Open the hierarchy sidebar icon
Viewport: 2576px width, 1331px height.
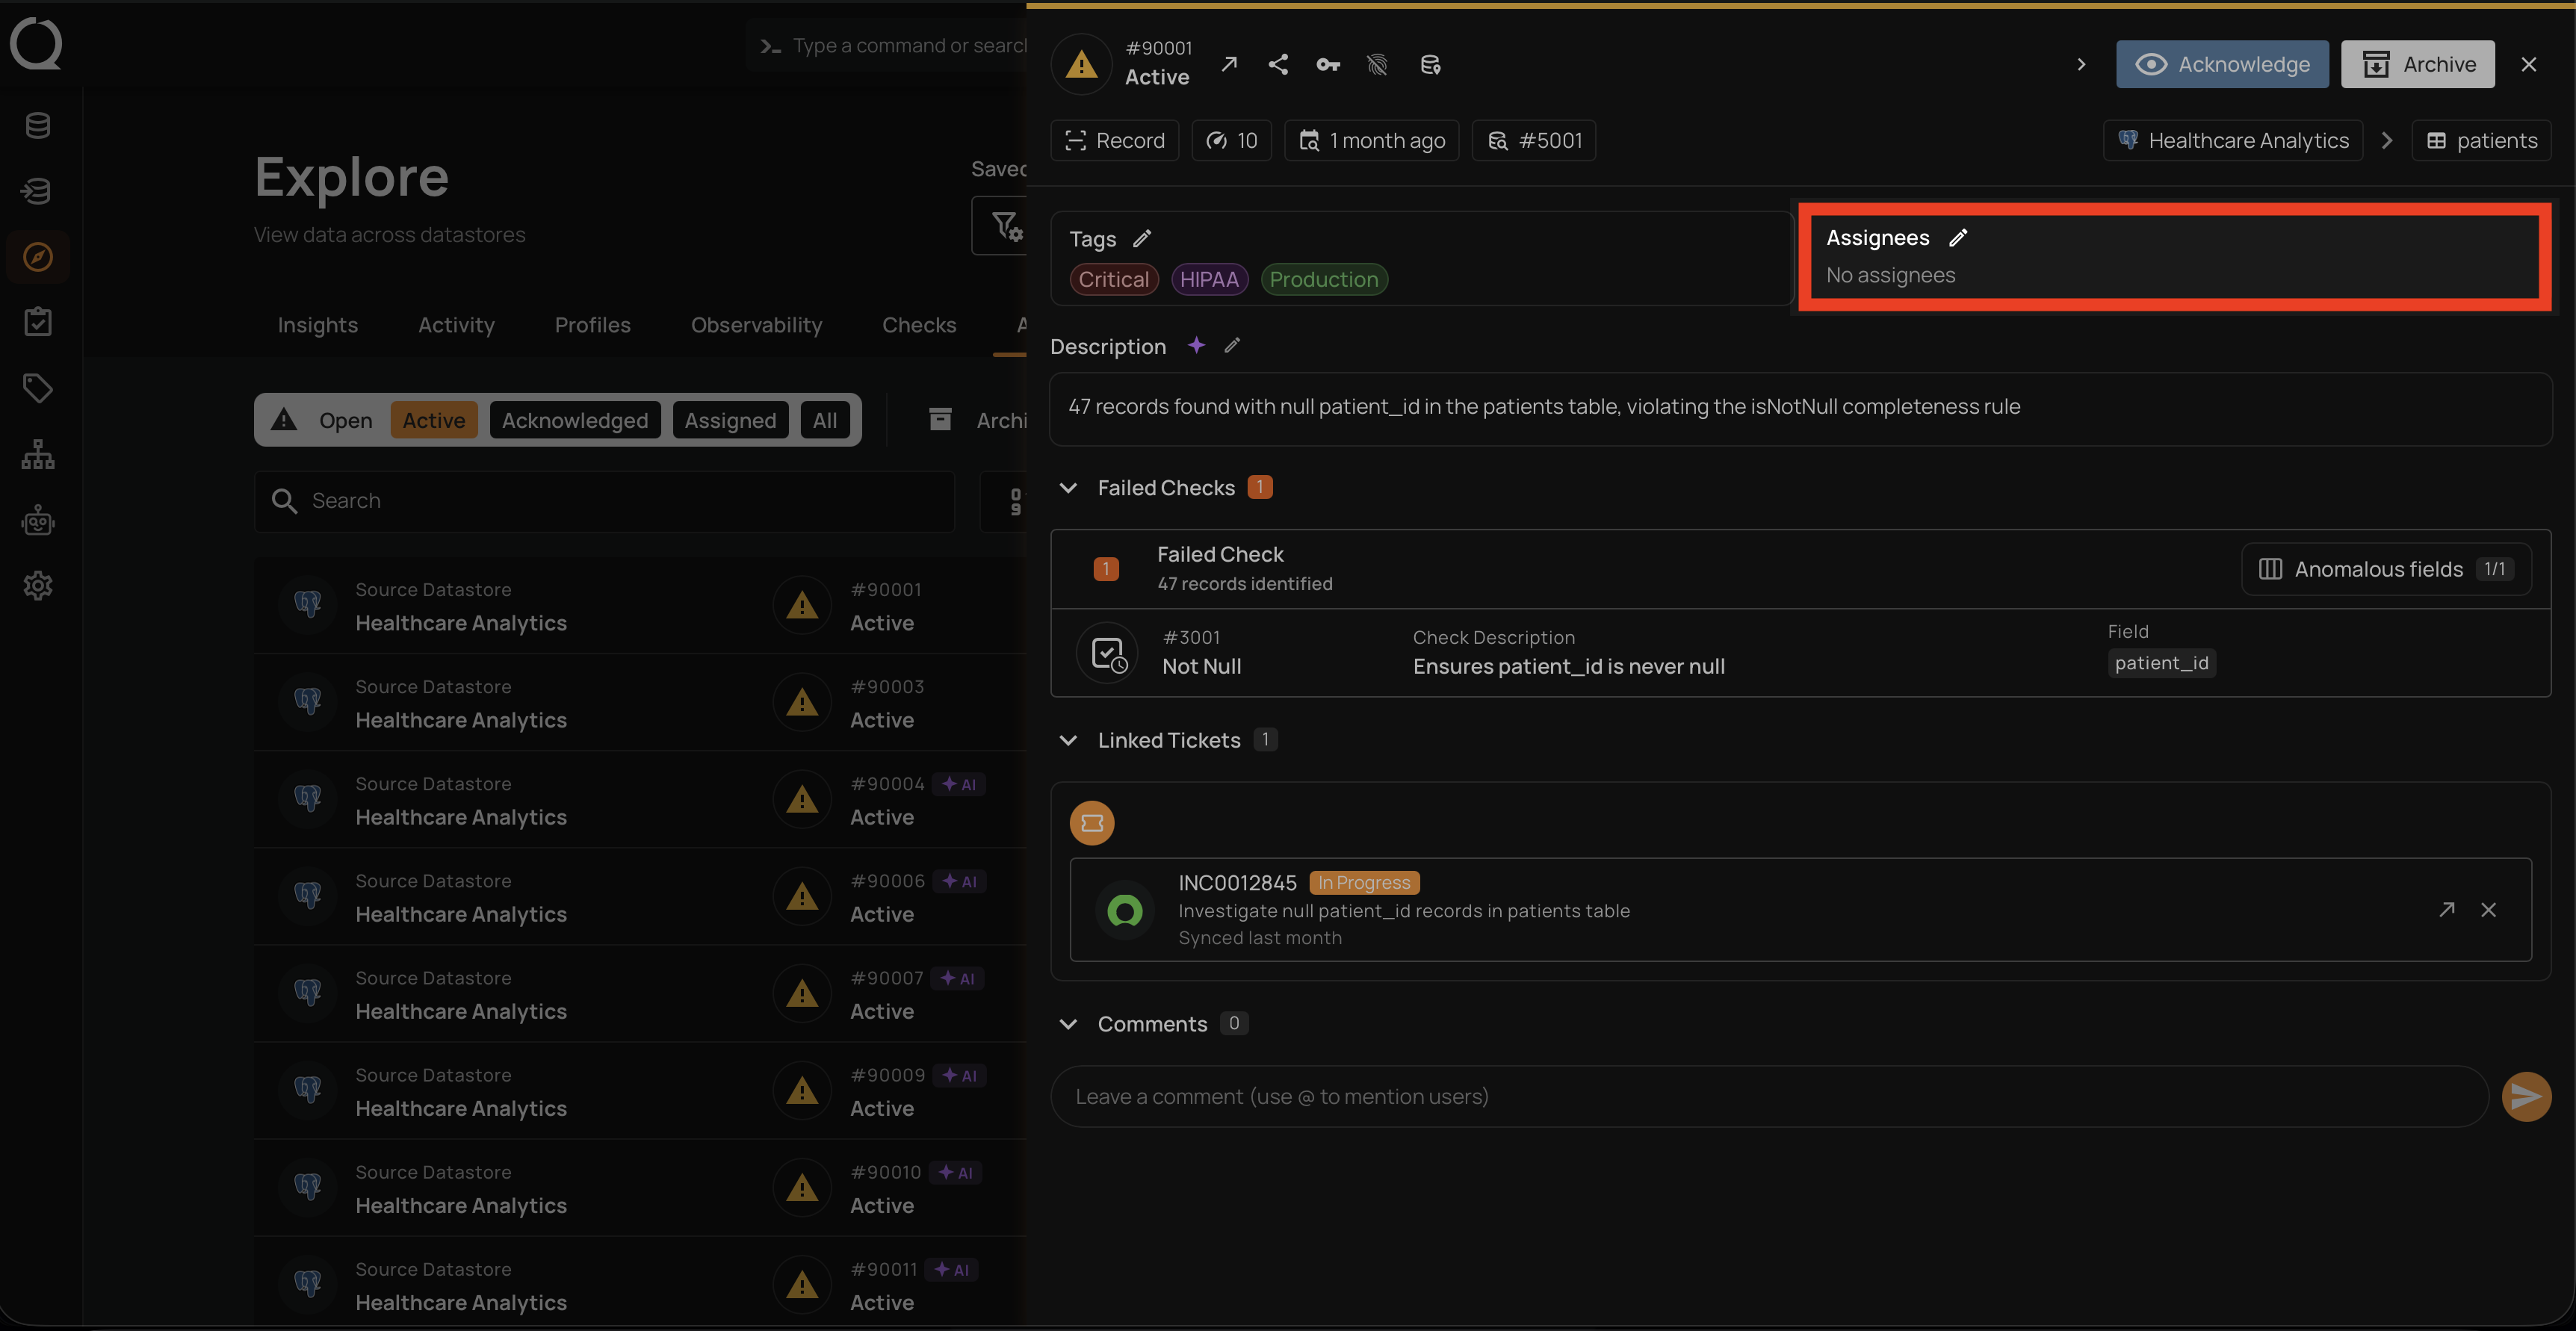(38, 454)
